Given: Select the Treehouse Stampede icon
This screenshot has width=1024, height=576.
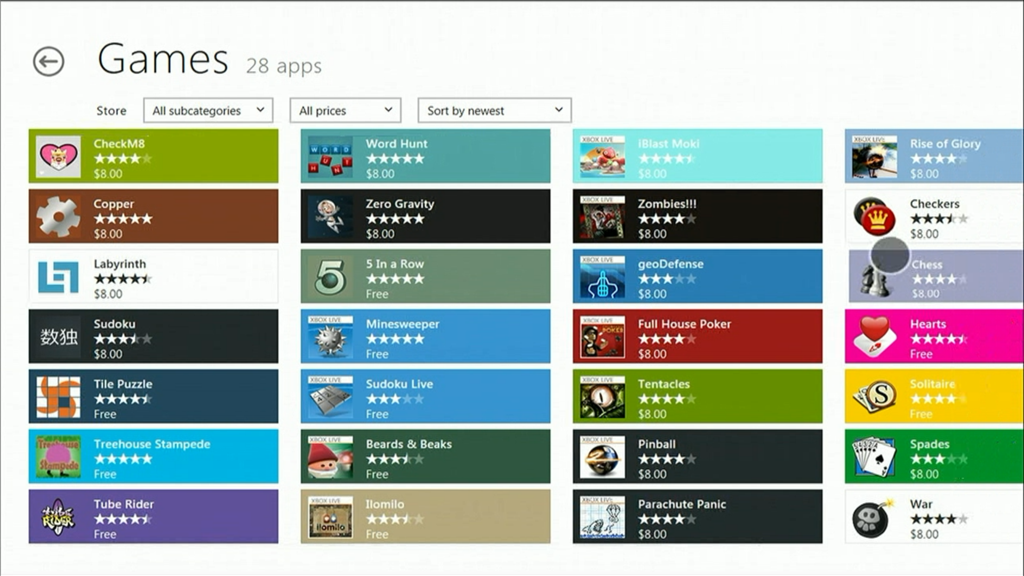Looking at the screenshot, I should tap(58, 457).
